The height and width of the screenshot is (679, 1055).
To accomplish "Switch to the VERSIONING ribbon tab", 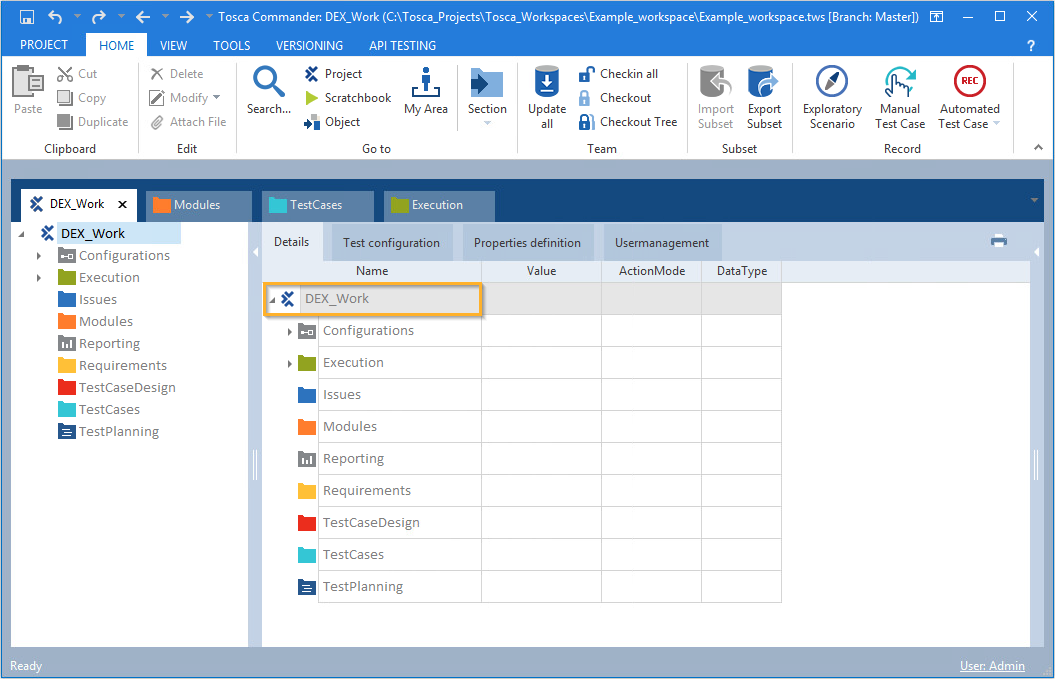I will (309, 46).
